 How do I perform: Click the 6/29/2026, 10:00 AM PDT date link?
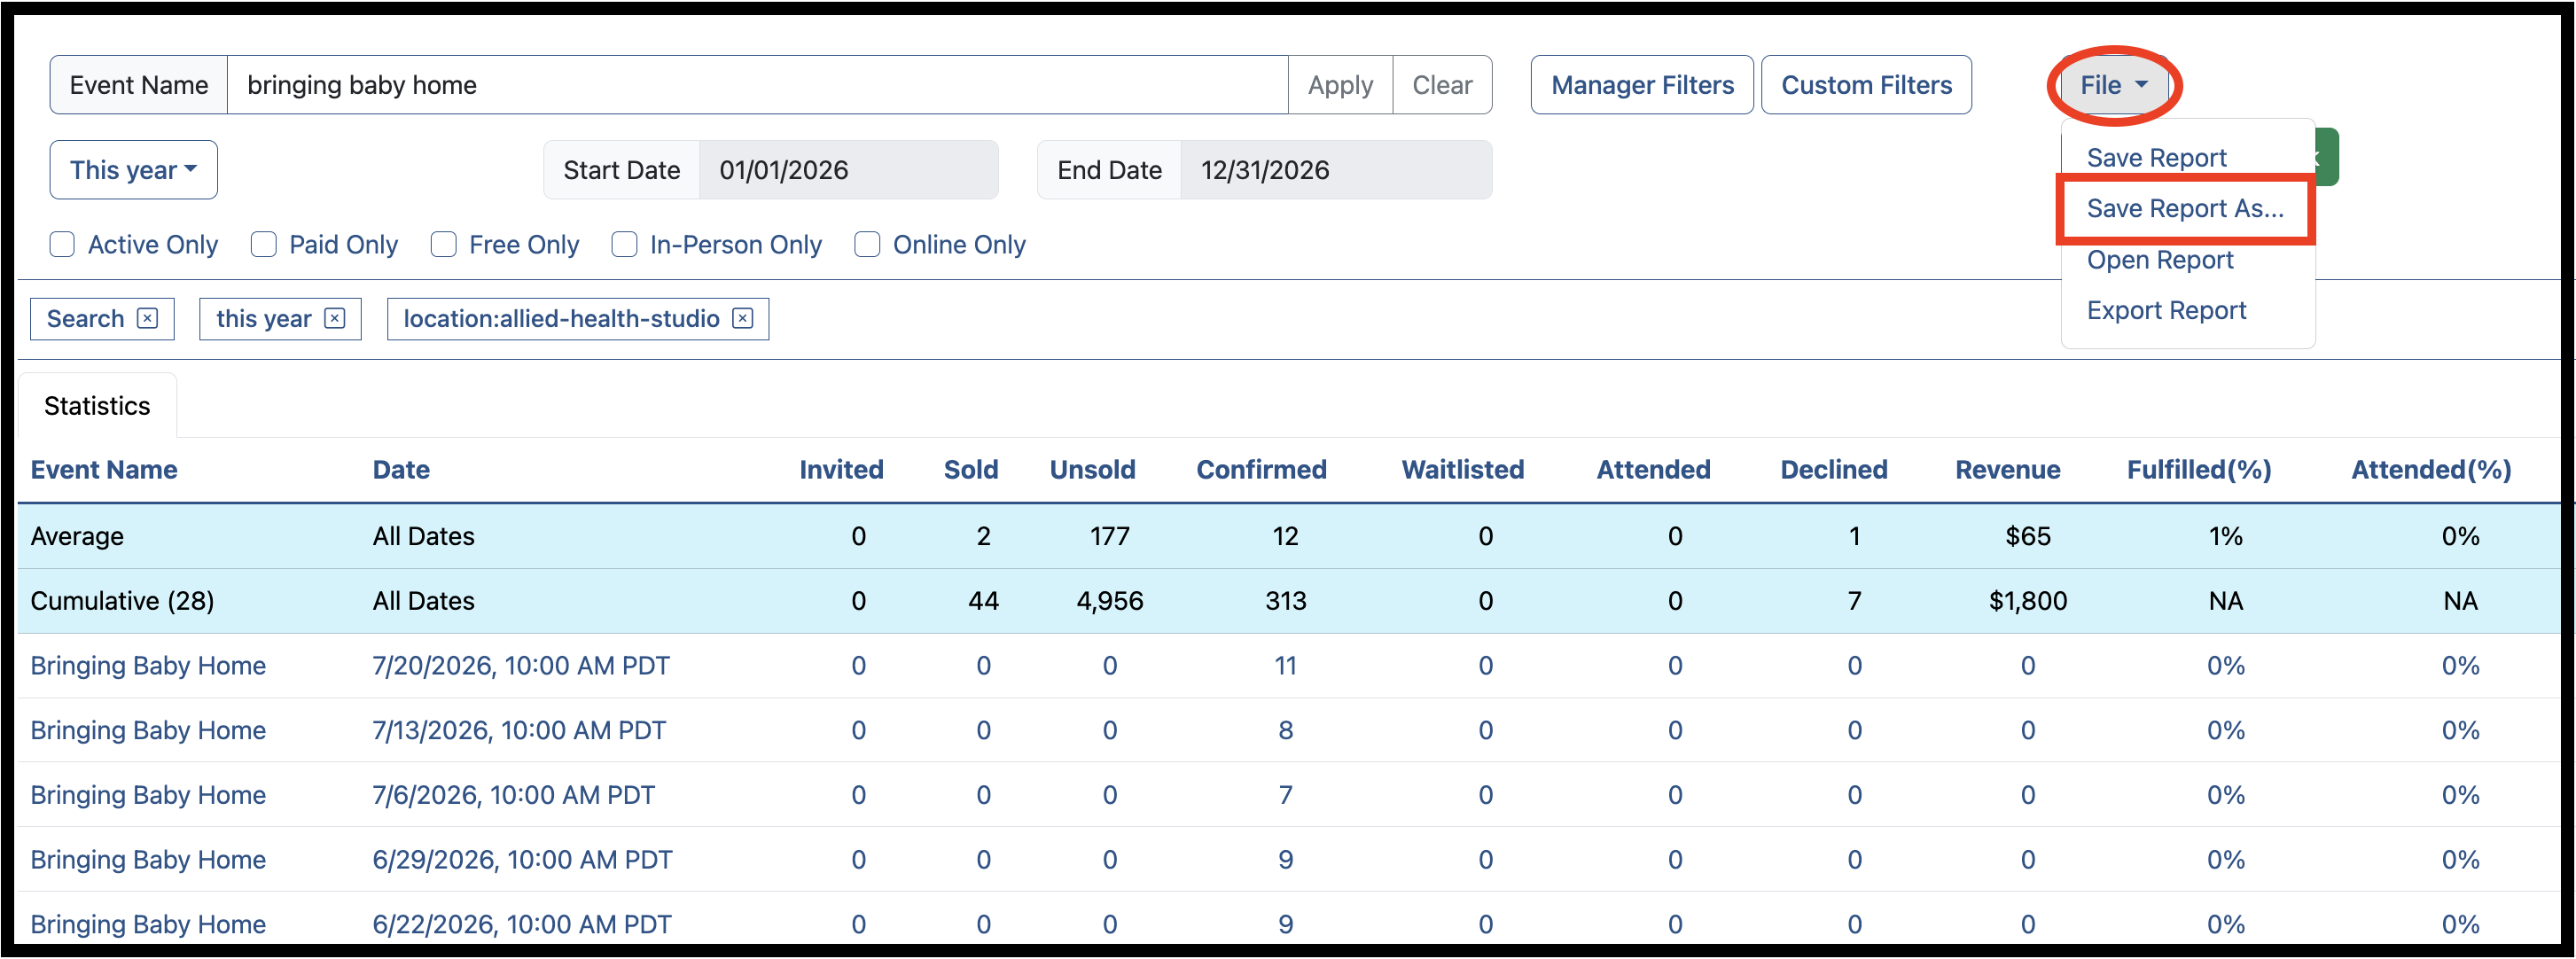click(x=522, y=860)
